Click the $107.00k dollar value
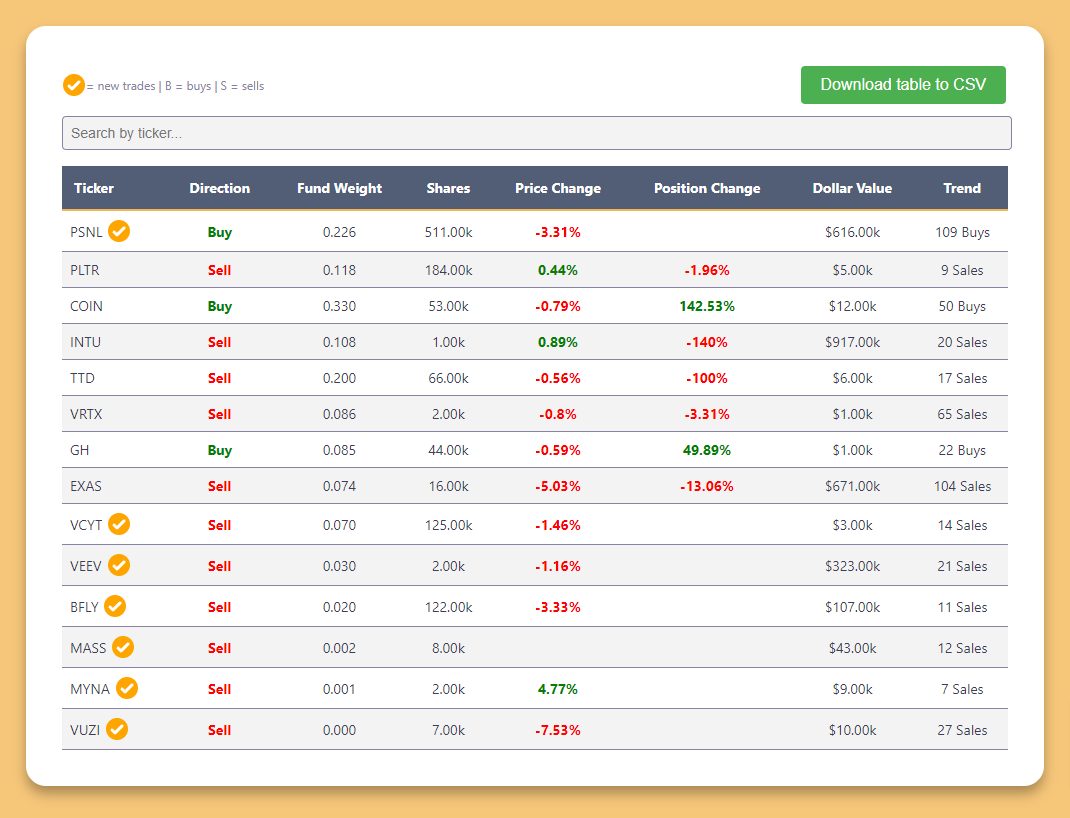Screen dimensions: 1070x818 click(852, 607)
